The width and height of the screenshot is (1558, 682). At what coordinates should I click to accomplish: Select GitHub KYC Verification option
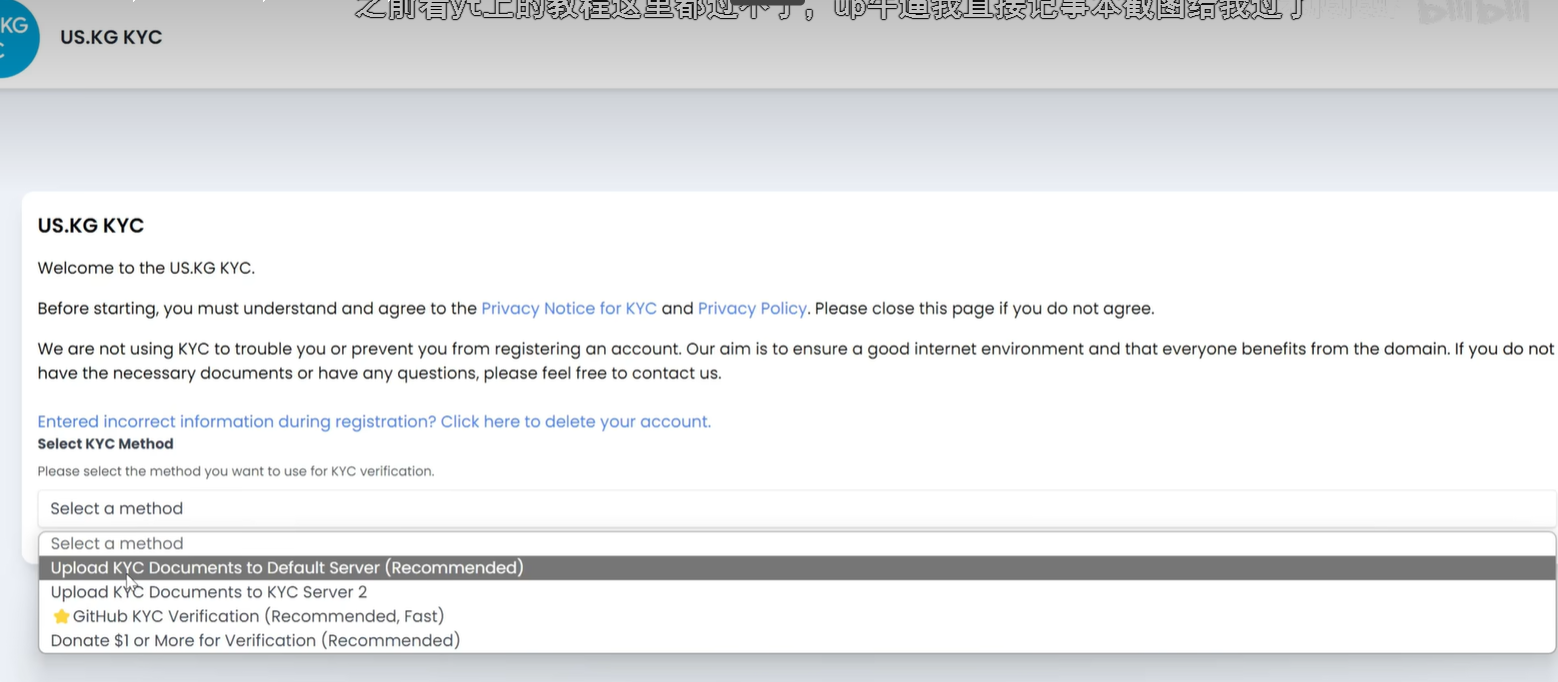pyautogui.click(x=797, y=615)
